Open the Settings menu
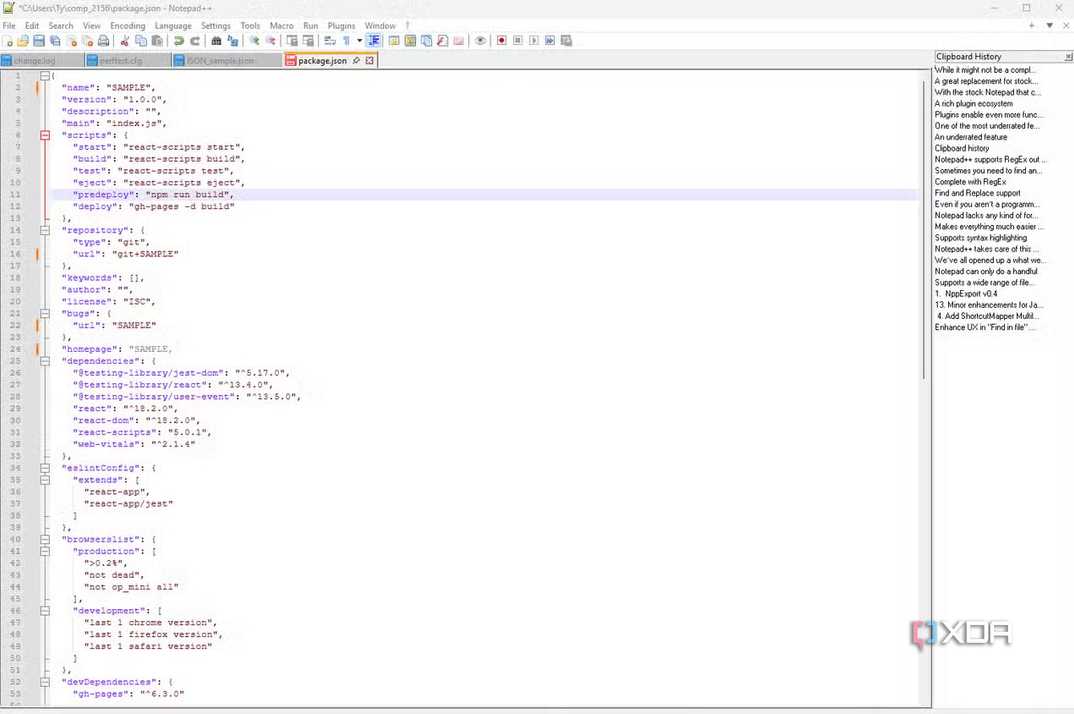 216,26
